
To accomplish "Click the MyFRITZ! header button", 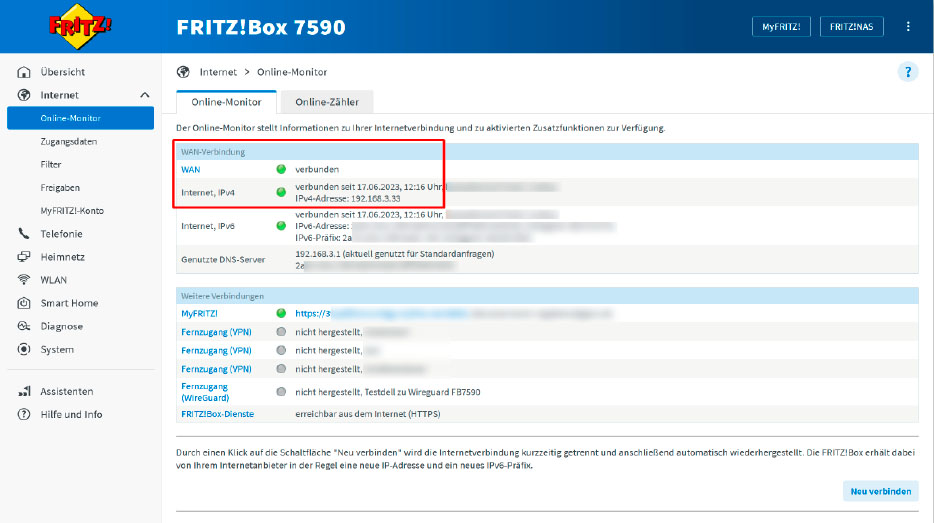I will 781,27.
